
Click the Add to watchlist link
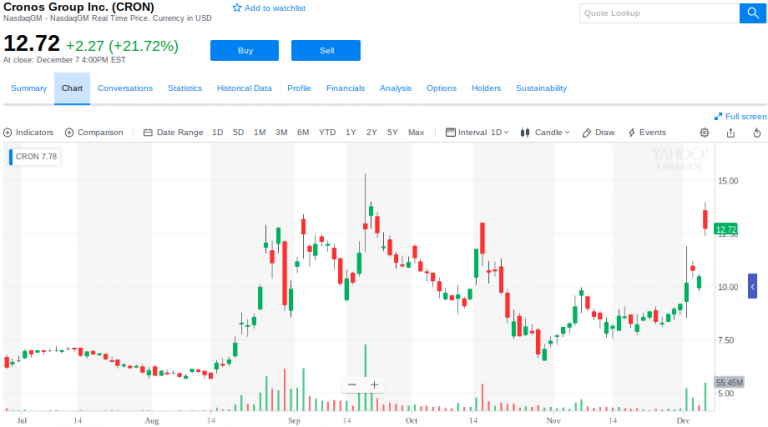(x=275, y=8)
